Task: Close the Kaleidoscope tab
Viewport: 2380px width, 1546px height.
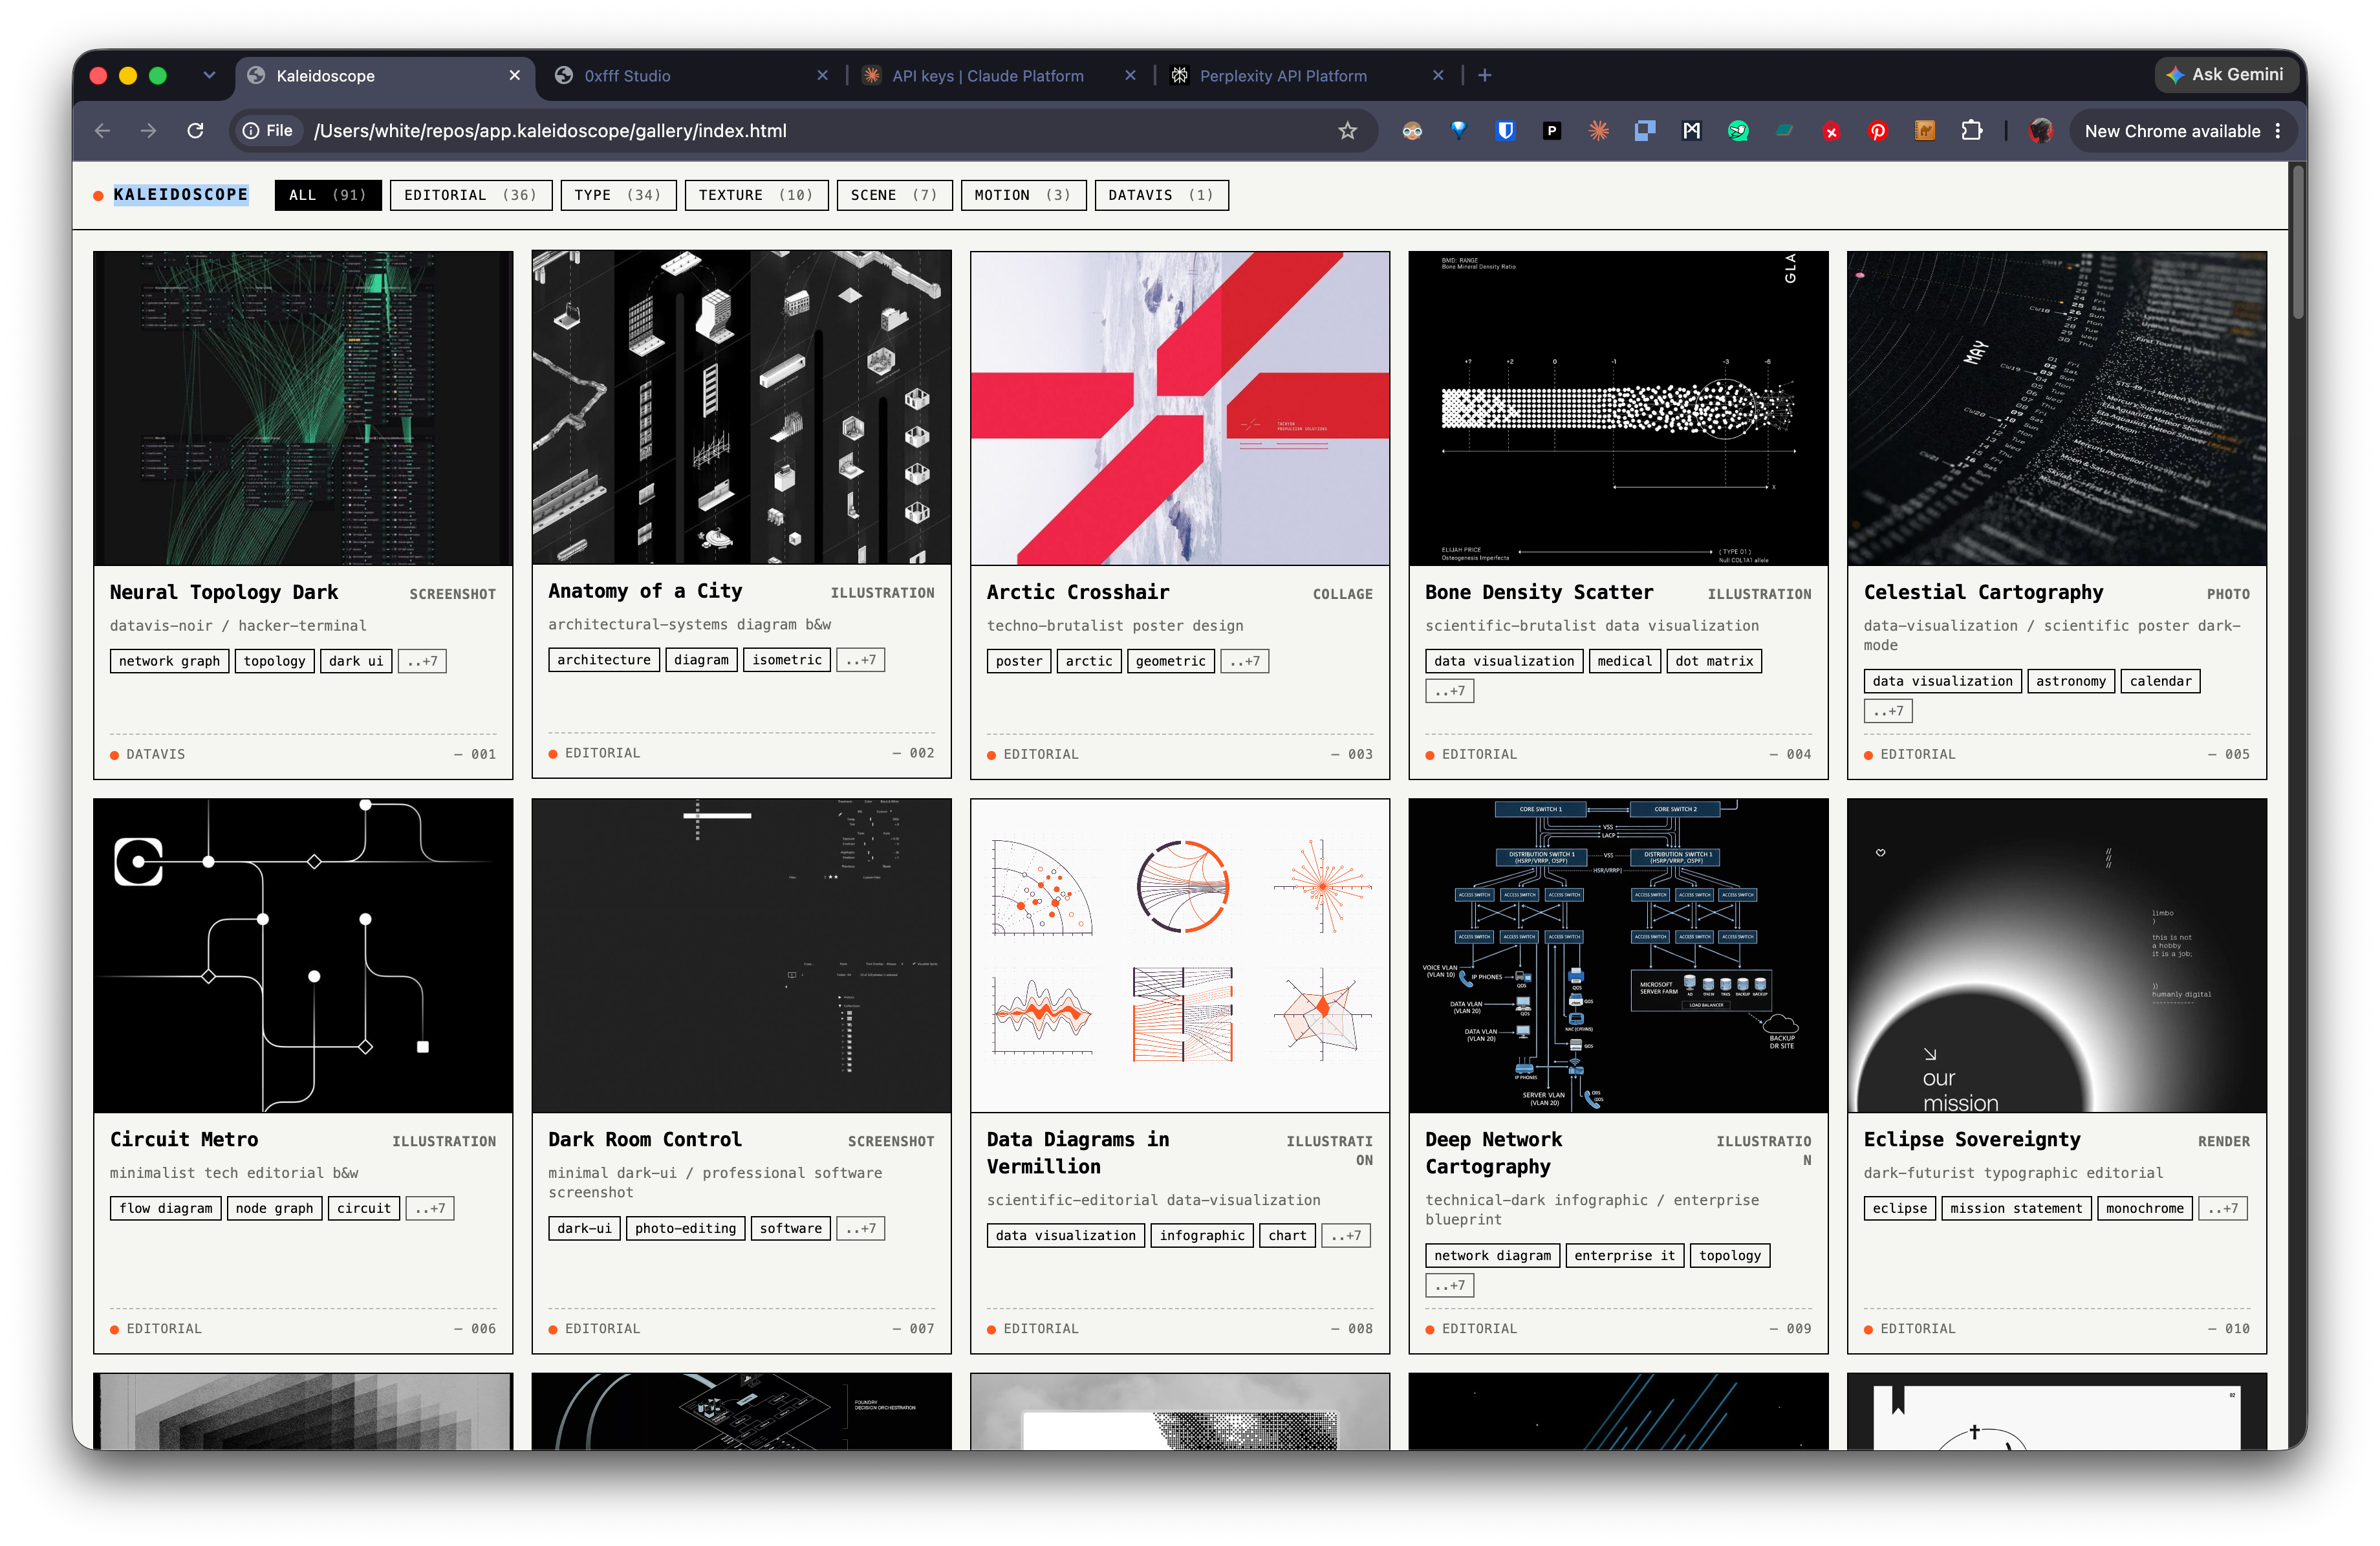Action: pyautogui.click(x=515, y=75)
